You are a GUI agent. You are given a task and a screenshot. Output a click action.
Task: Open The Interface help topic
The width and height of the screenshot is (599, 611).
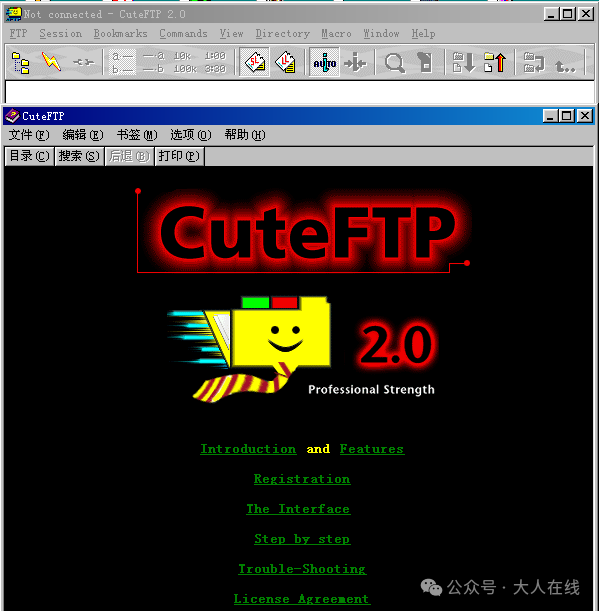tap(298, 509)
